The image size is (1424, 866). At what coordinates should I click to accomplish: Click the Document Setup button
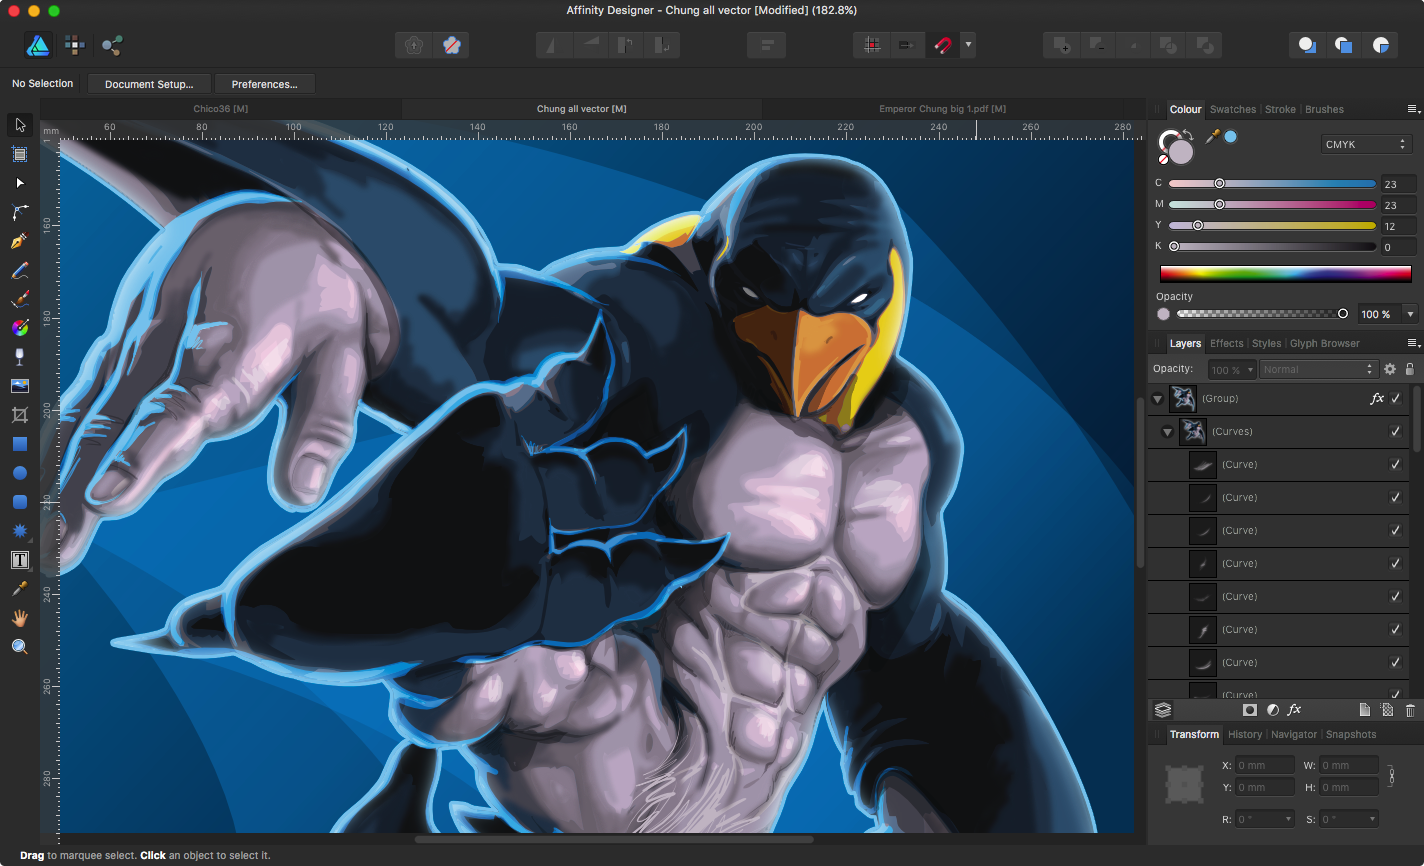(x=149, y=84)
